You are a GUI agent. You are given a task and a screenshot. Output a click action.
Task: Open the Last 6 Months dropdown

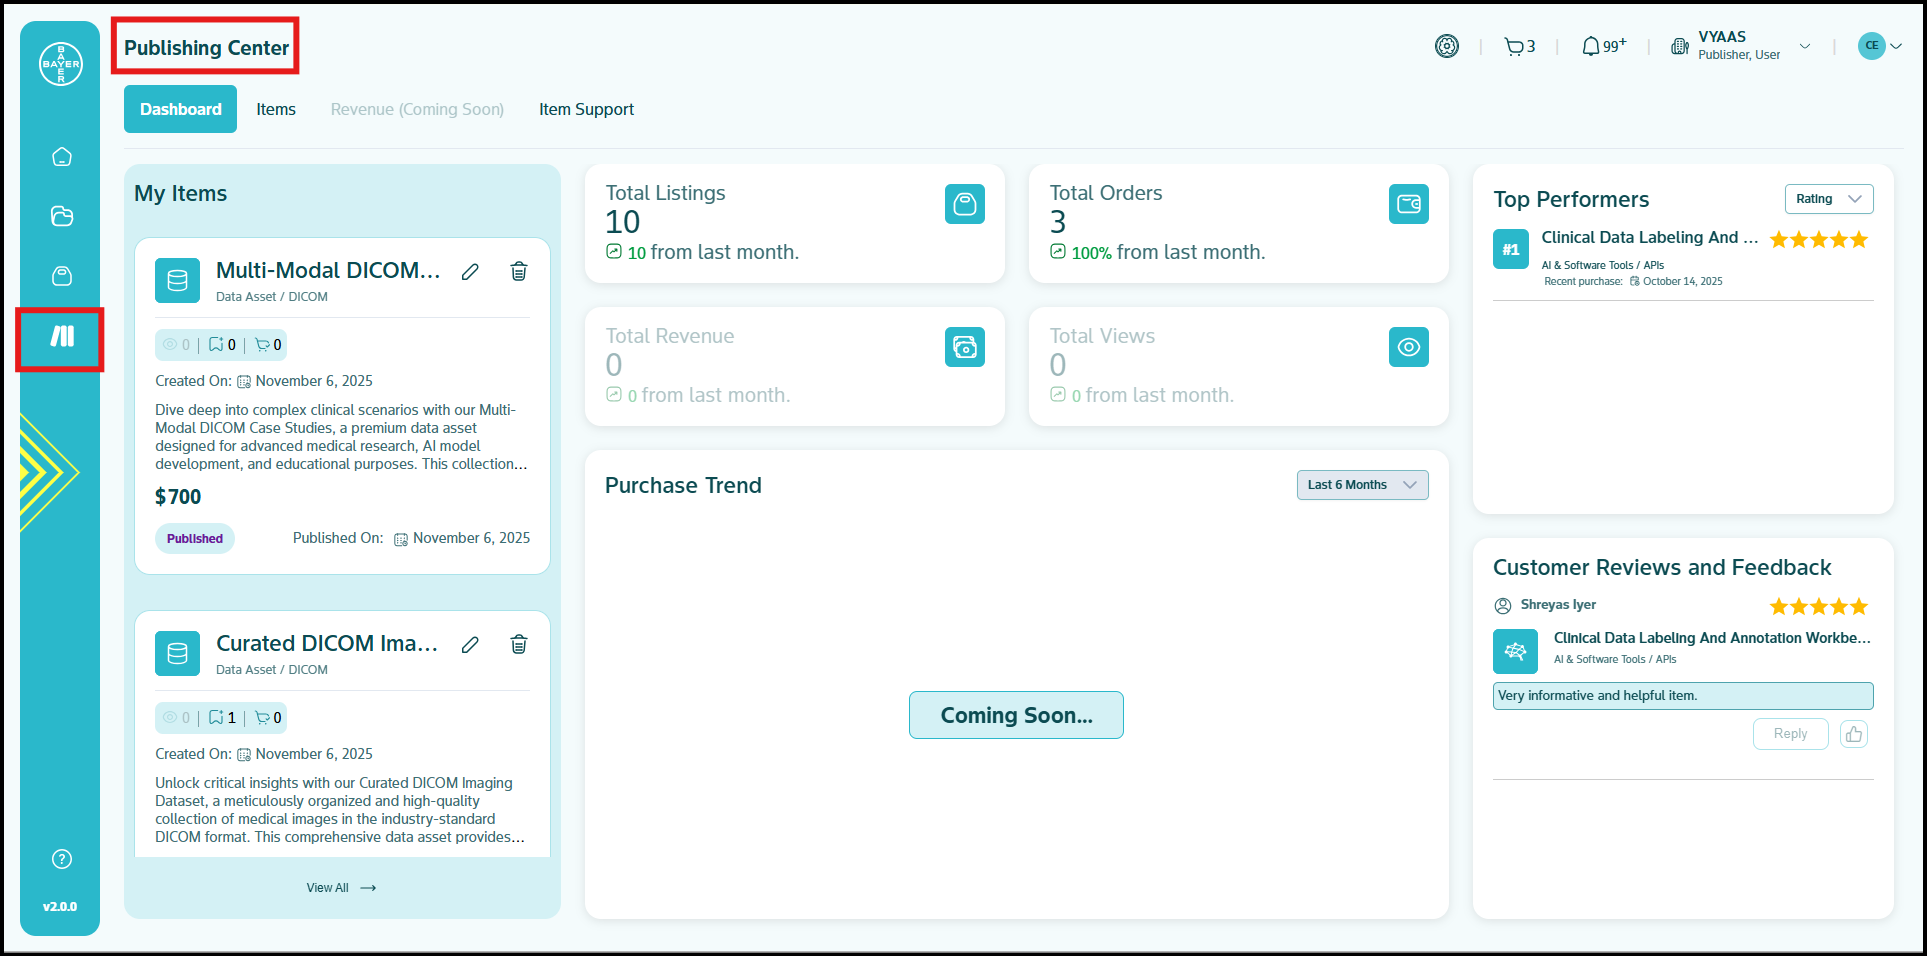(1362, 485)
